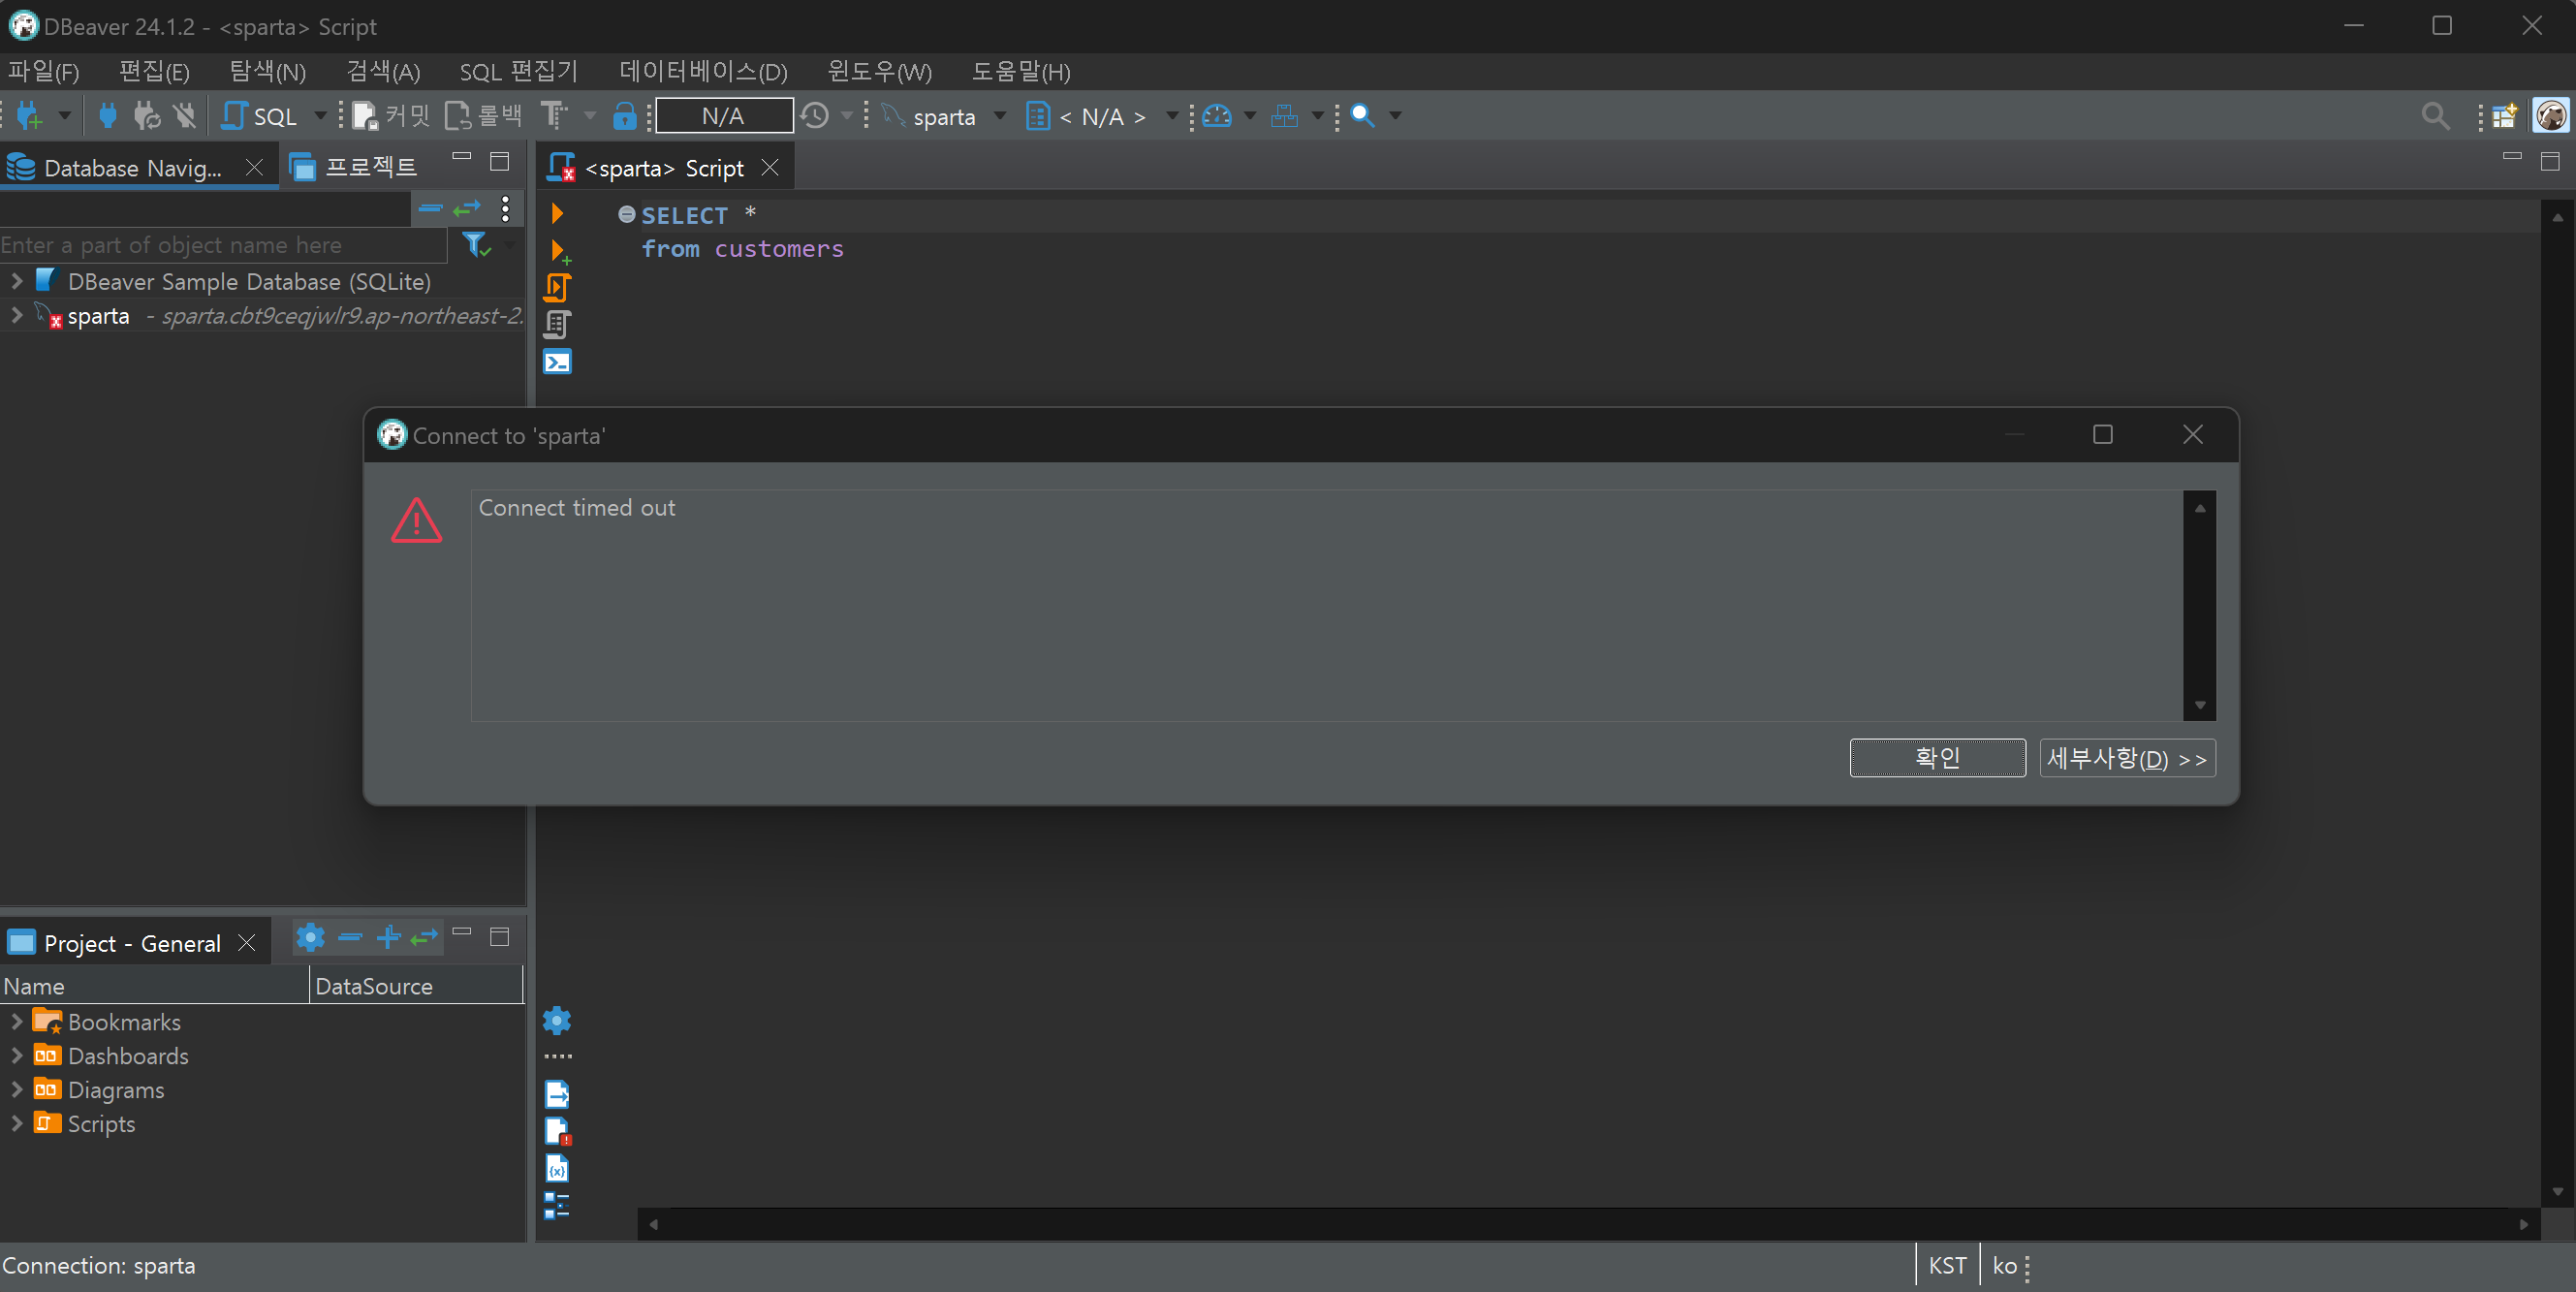Click the outline icon at bottom of editor sidebar
The image size is (2576, 1292).
pos(557,1206)
